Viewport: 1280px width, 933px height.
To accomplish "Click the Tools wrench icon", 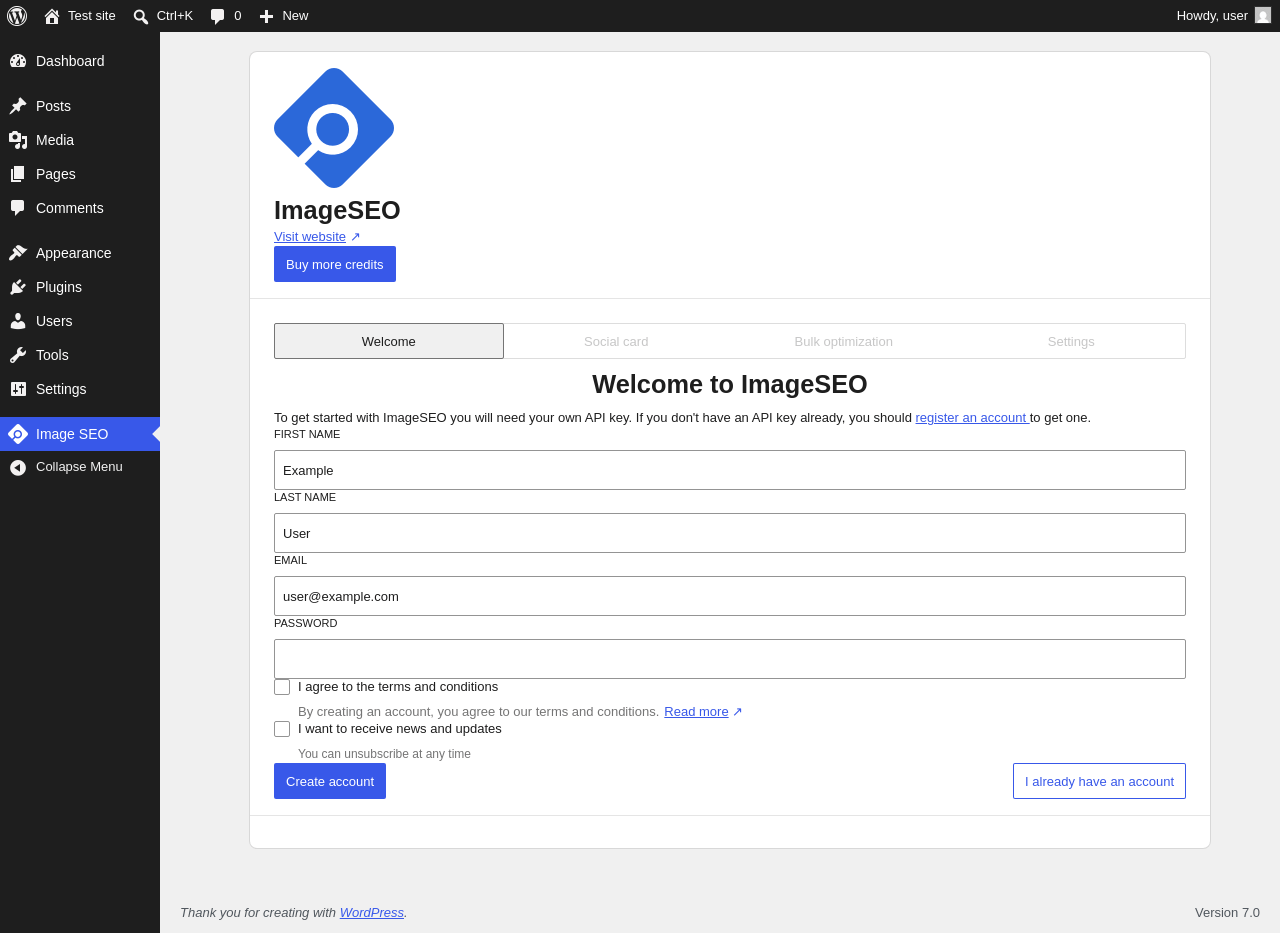I will [x=18, y=355].
